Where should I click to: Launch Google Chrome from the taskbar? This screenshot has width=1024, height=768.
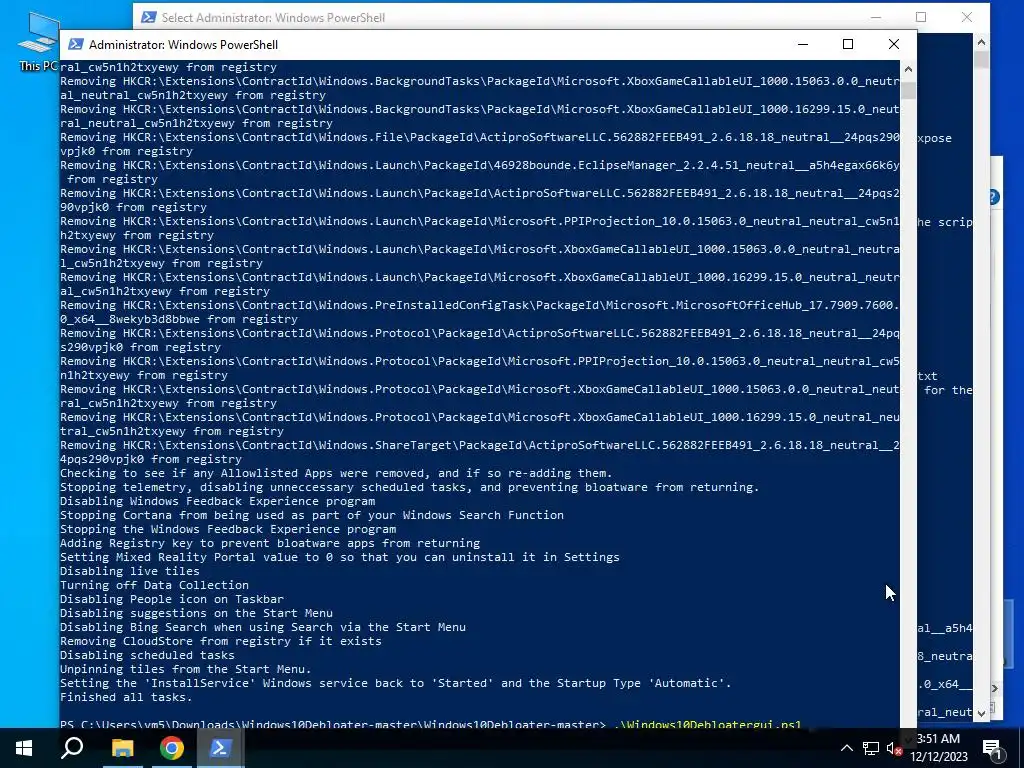tap(171, 748)
